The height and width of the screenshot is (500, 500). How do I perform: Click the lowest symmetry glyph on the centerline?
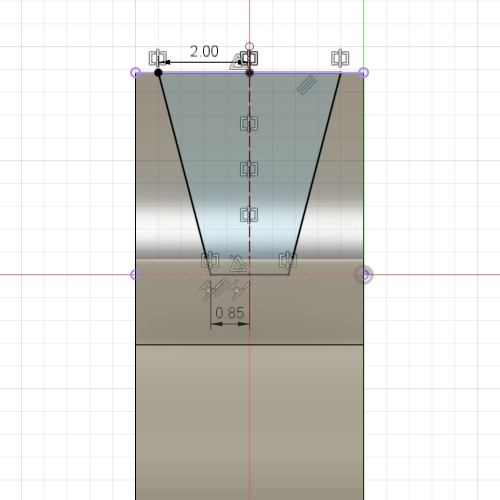pos(249,215)
